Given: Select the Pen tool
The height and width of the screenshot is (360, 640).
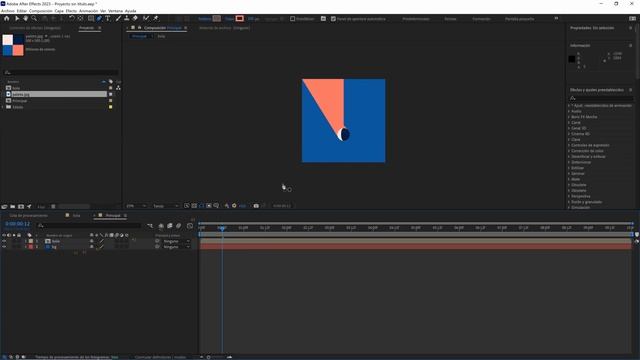Looking at the screenshot, I should pos(99,18).
